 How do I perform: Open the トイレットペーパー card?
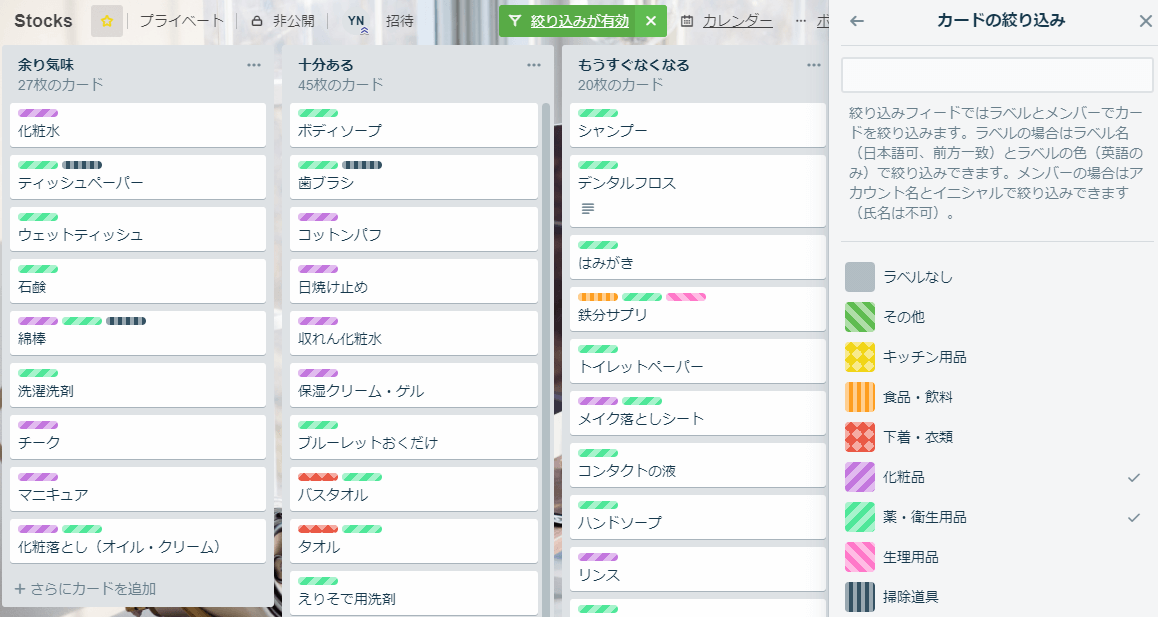[x=698, y=361]
